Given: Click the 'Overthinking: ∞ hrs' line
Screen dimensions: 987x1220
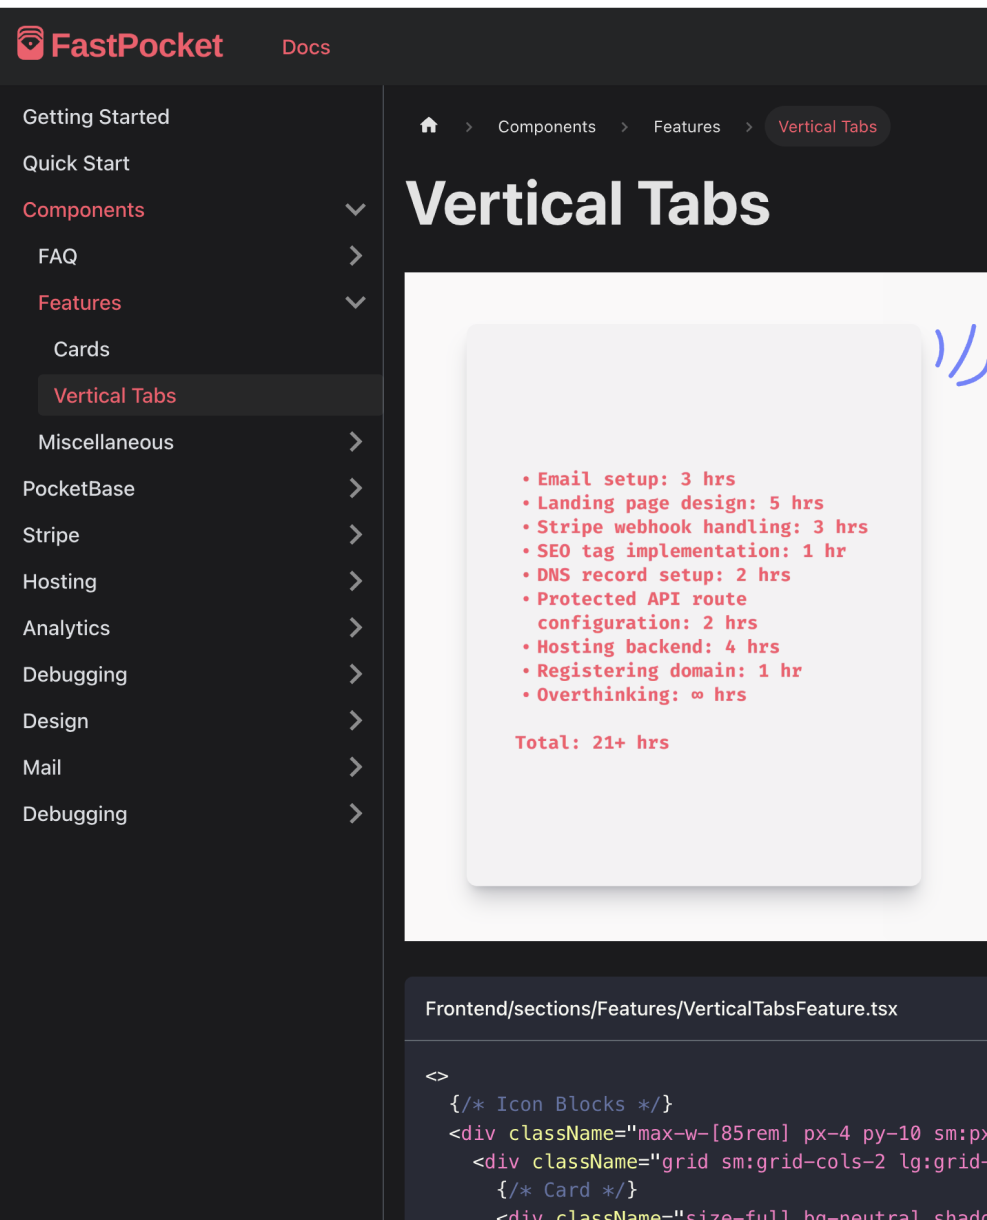Looking at the screenshot, I should pyautogui.click(x=641, y=695).
